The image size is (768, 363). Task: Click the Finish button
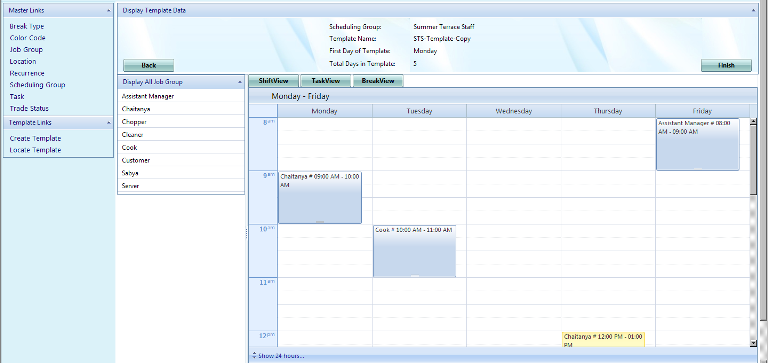pyautogui.click(x=726, y=66)
